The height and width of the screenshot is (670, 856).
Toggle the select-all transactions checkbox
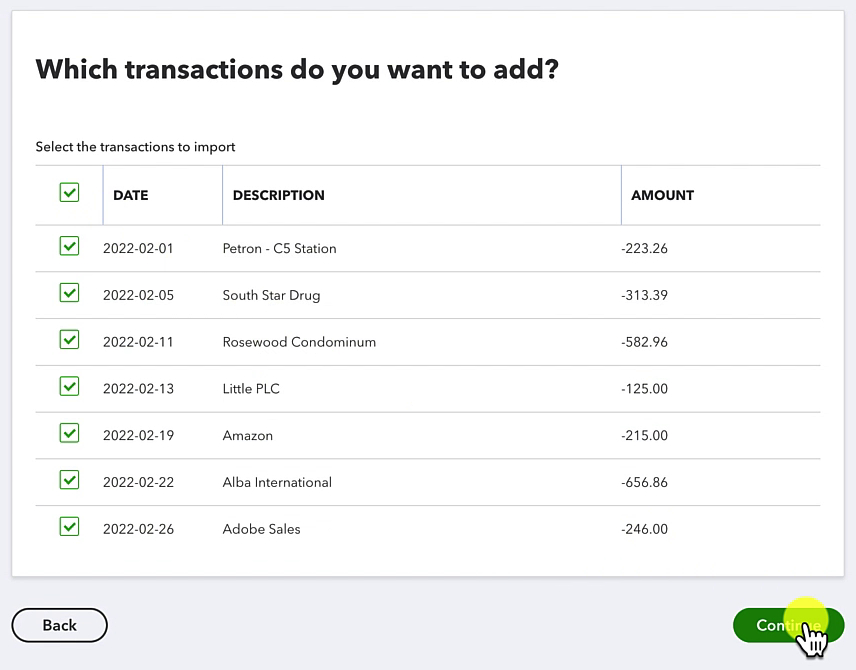coord(69,192)
